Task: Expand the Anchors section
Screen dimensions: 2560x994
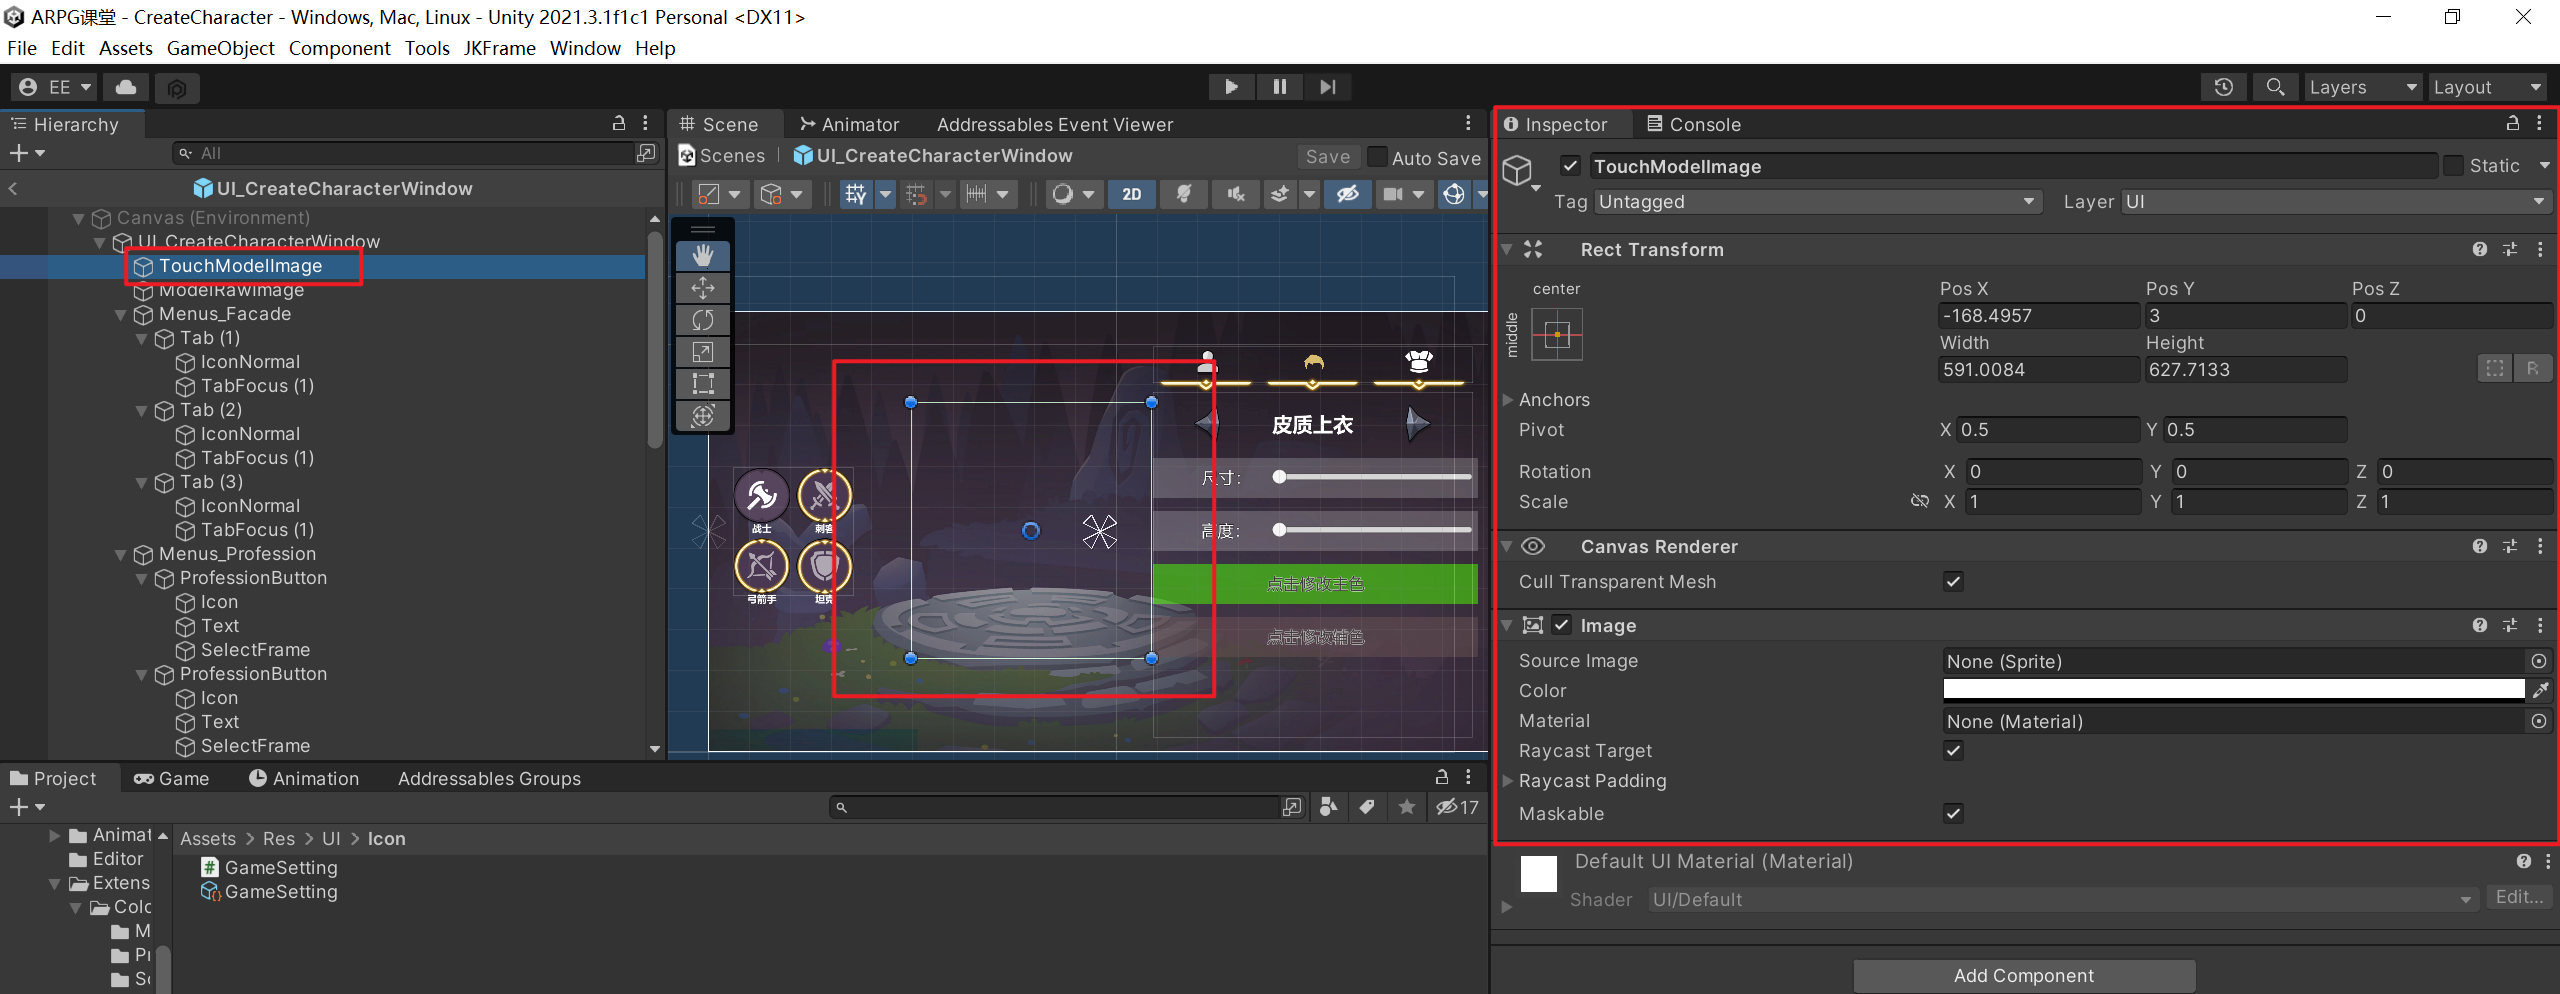Action: [1508, 400]
